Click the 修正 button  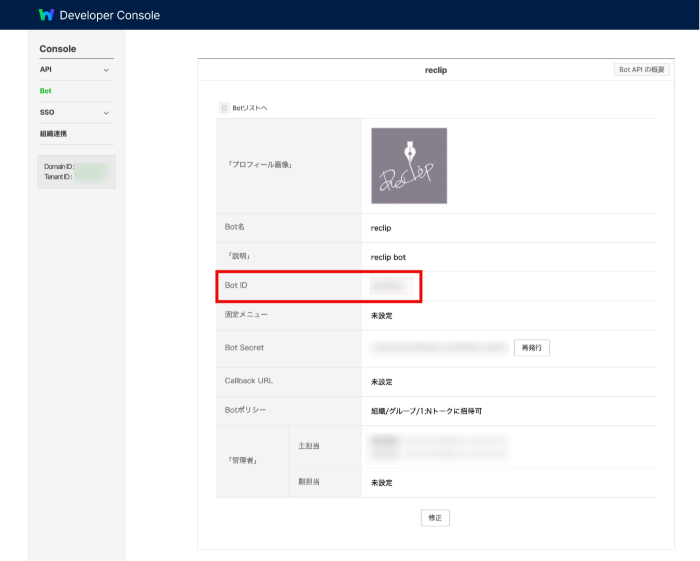(x=435, y=517)
